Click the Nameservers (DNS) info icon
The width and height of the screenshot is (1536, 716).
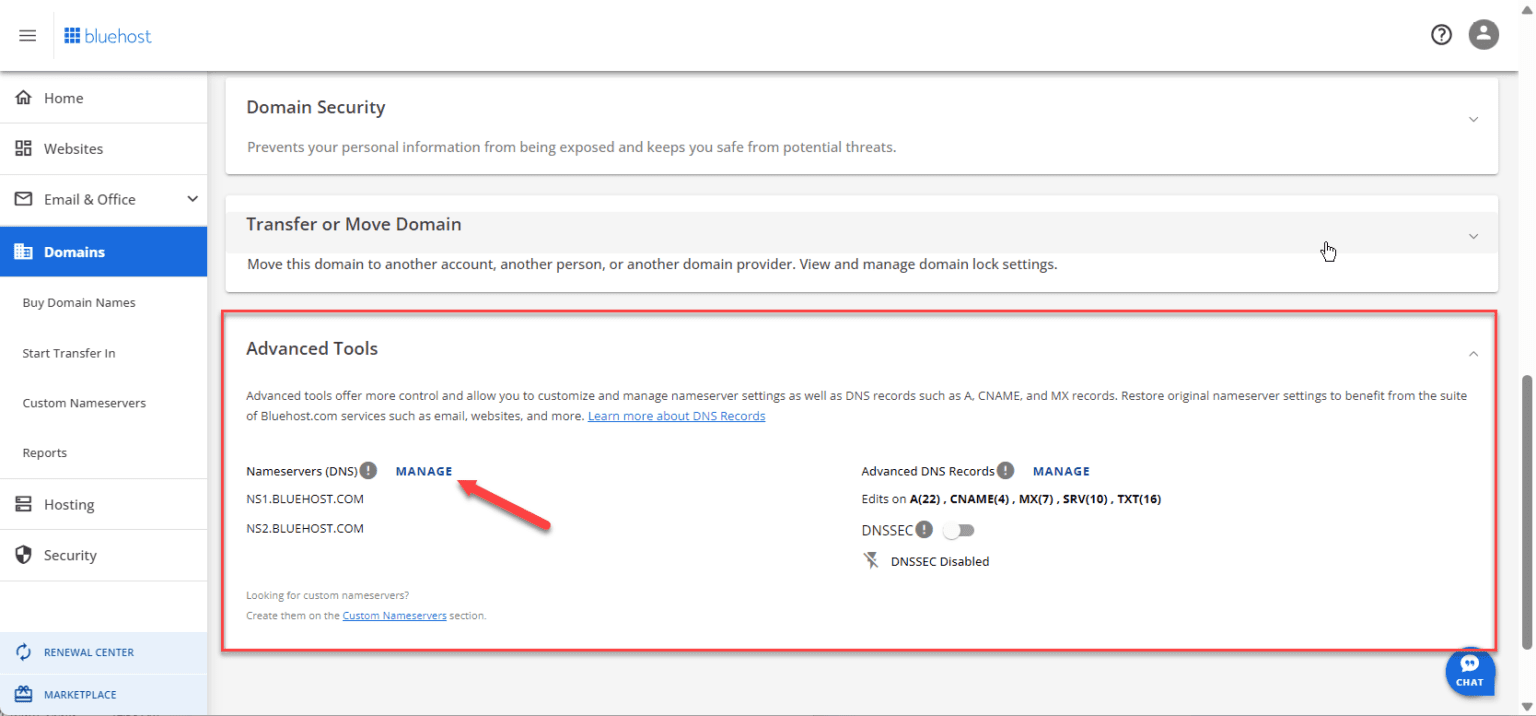click(368, 470)
